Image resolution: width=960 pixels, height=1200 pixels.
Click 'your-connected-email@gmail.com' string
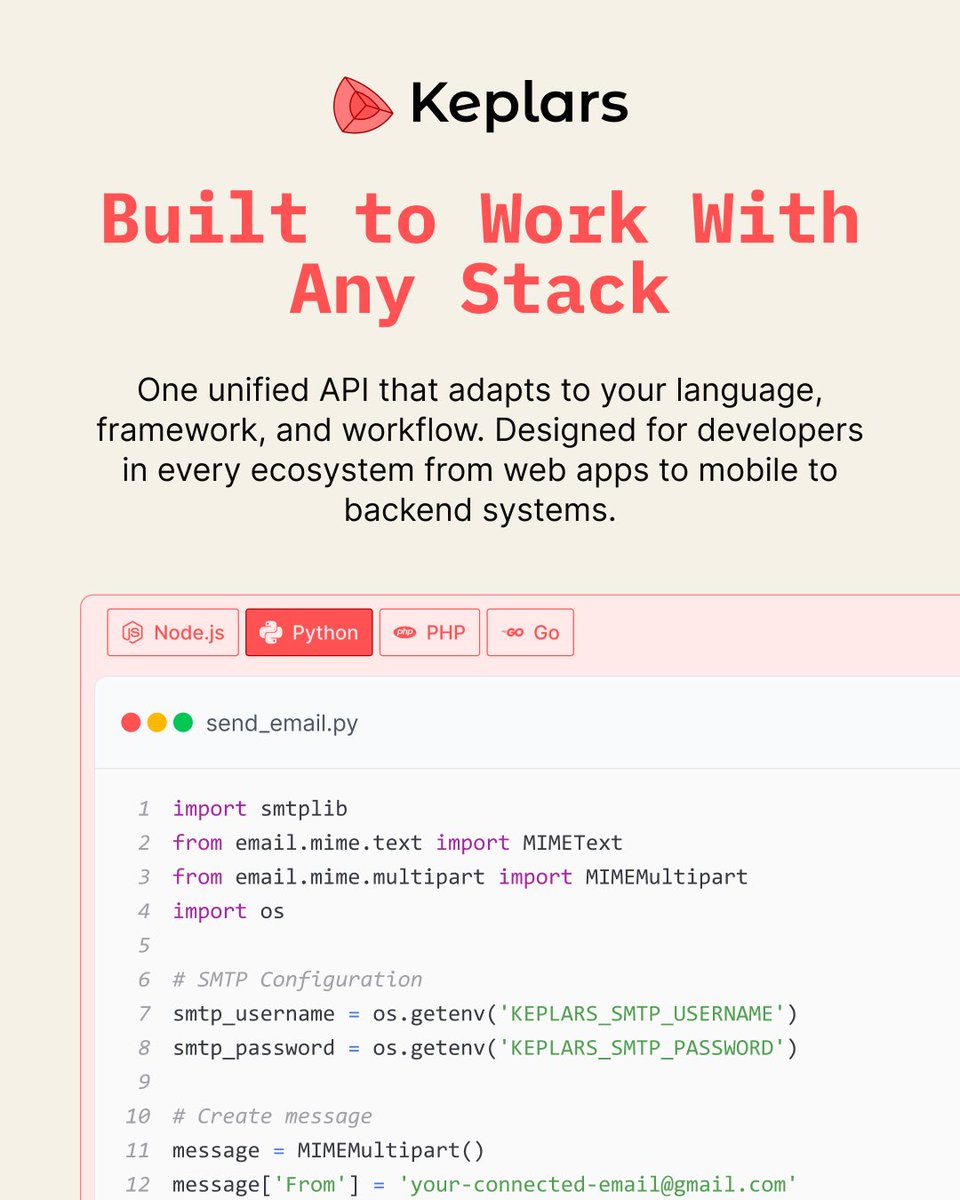pyautogui.click(x=599, y=1184)
